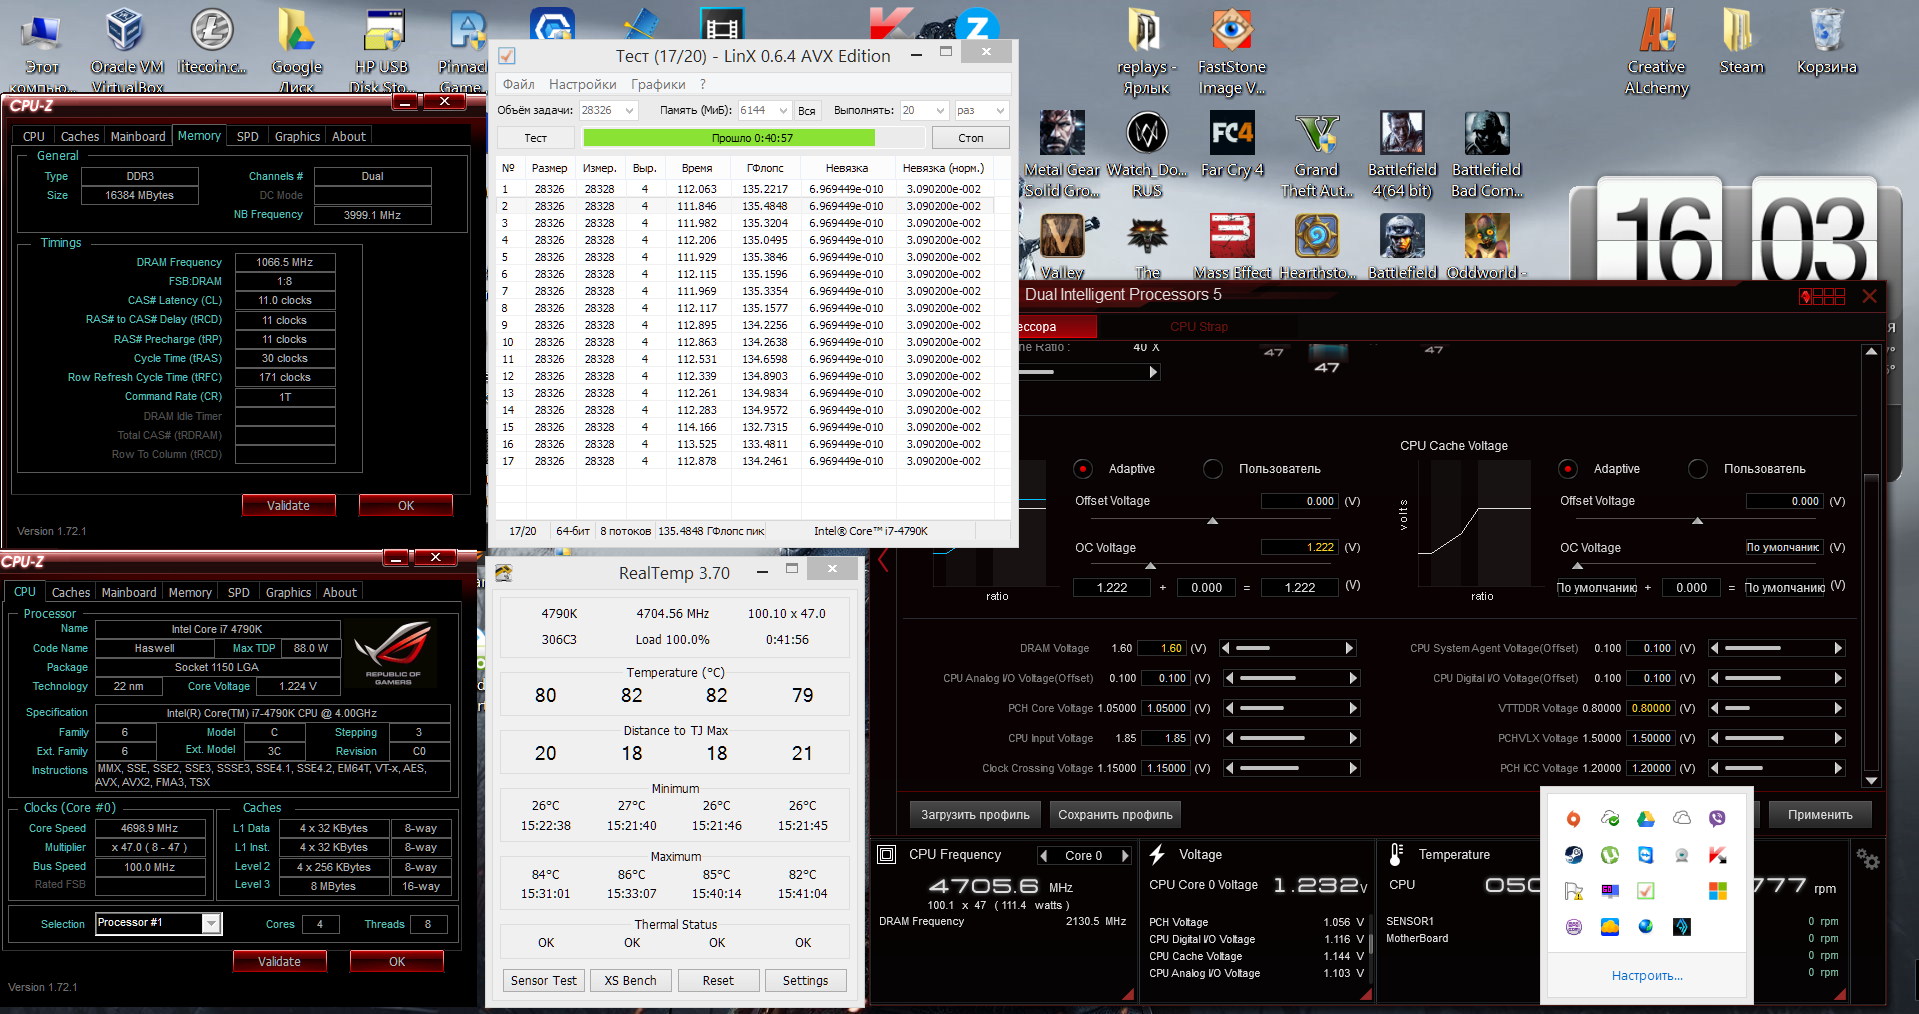
Task: Click the OC Voltage slider handle below 1.222
Action: (1150, 566)
